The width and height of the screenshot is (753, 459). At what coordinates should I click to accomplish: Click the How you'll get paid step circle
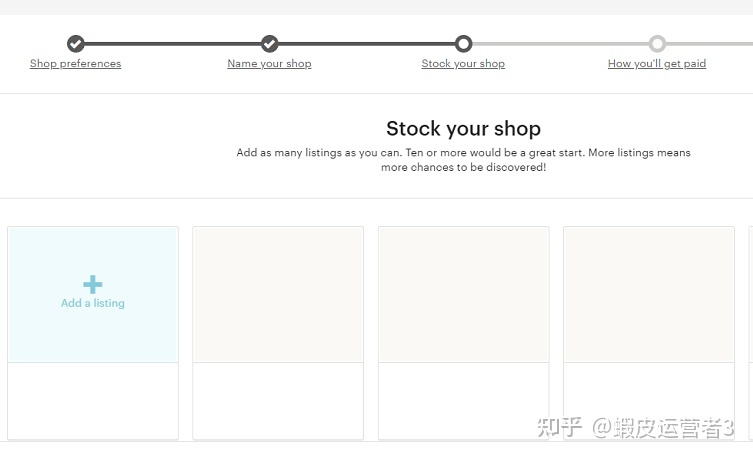[657, 44]
